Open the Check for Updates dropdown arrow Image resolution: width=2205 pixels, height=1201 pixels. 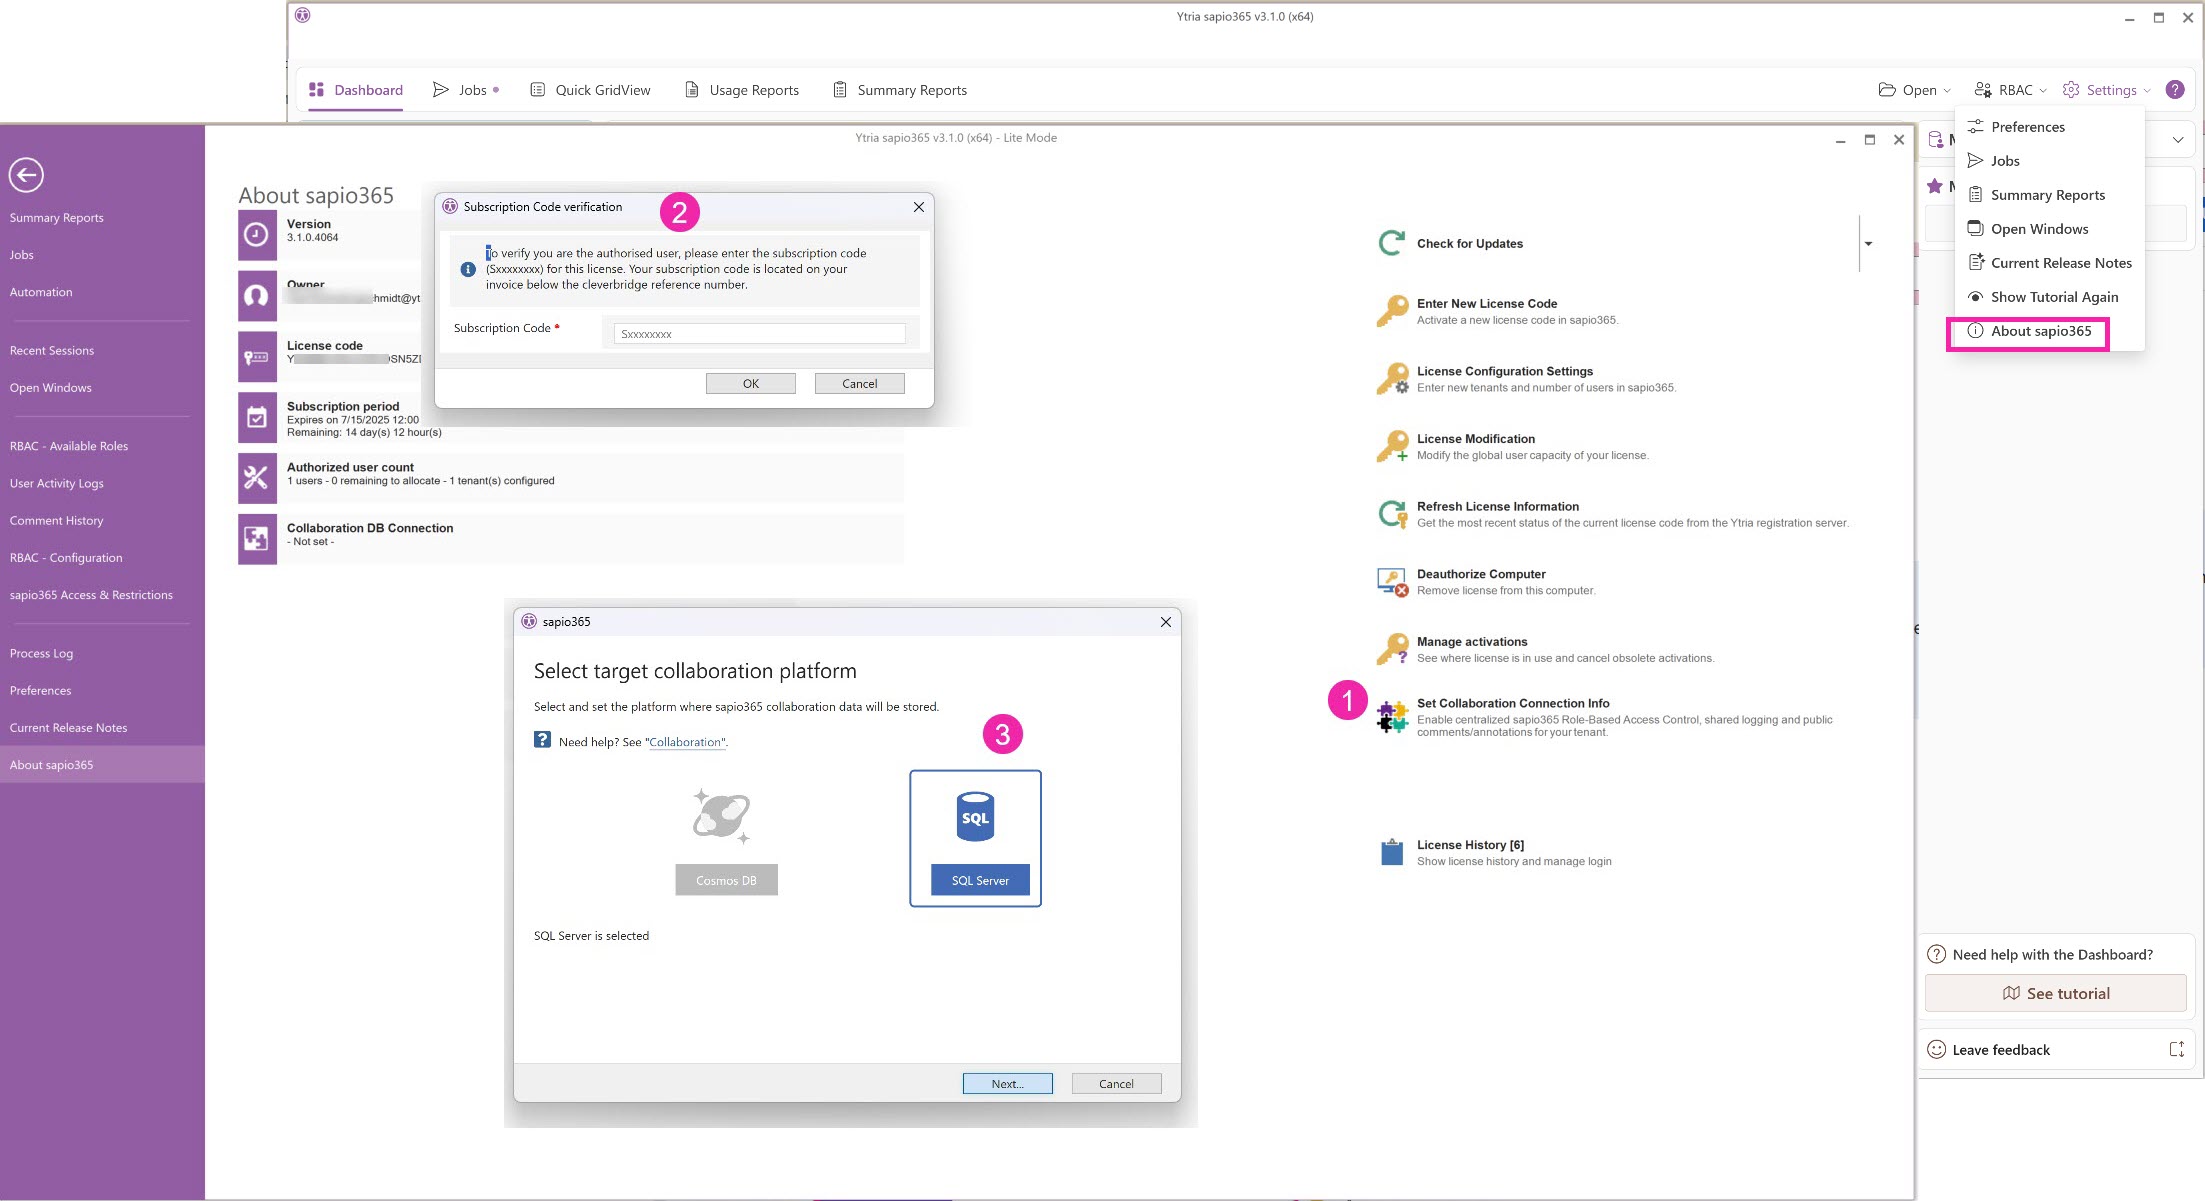click(1867, 243)
